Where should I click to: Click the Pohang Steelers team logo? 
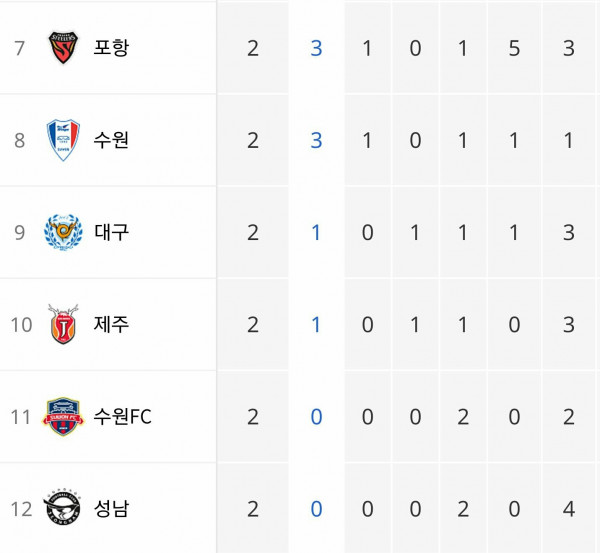tap(63, 47)
